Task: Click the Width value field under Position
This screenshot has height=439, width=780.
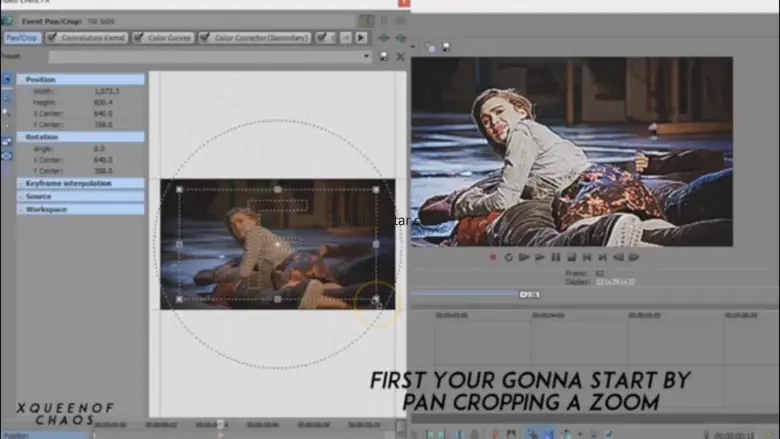Action: 103,91
